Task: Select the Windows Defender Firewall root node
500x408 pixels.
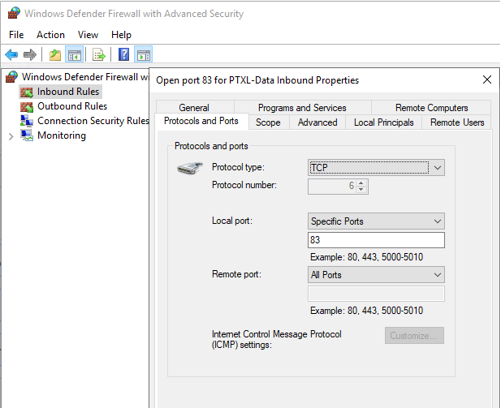Action: [x=85, y=77]
